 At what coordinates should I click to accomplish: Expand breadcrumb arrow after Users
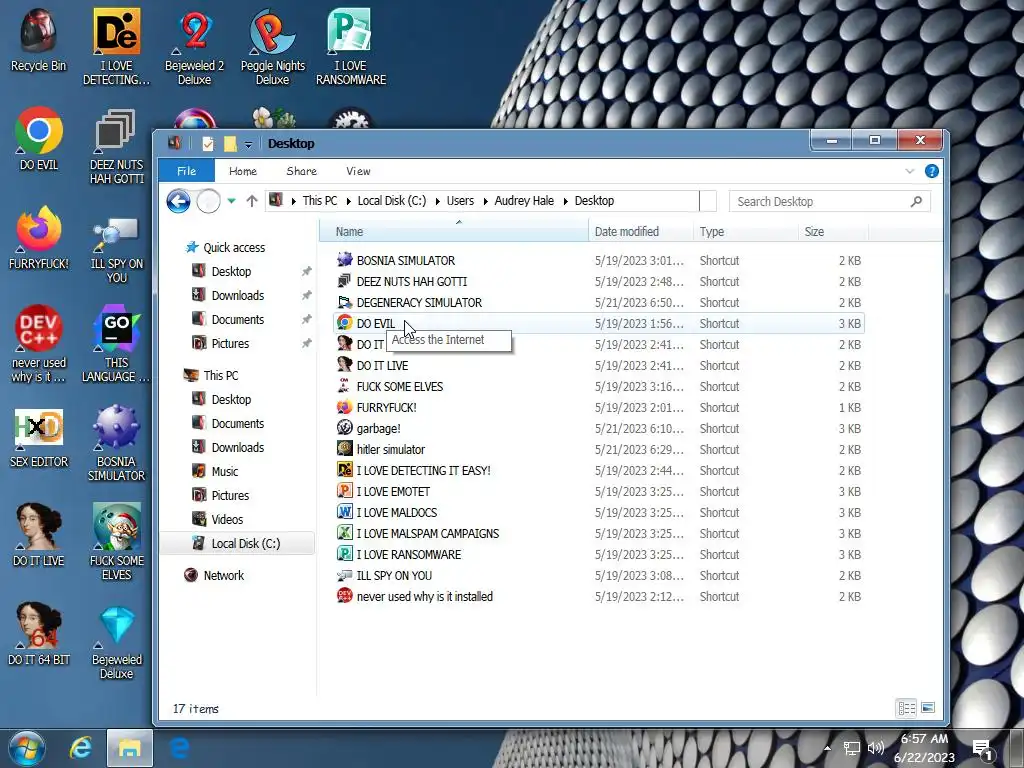coord(485,201)
